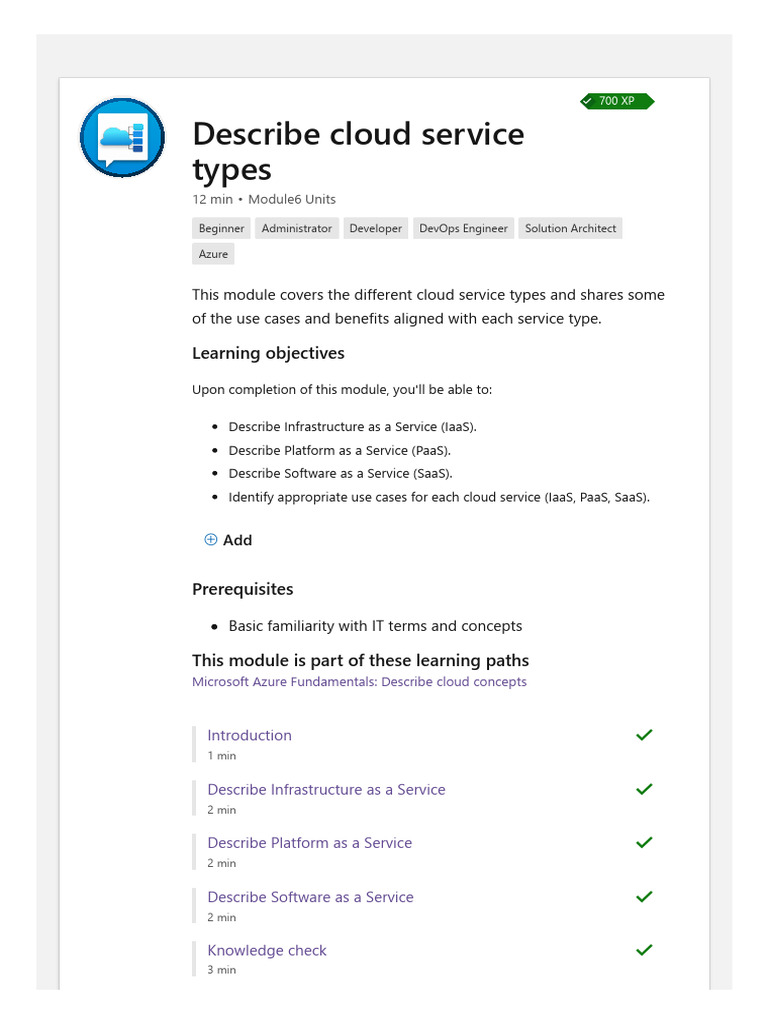The height and width of the screenshot is (1024, 768).
Task: Click the Infrastructure as a Service checkmark
Action: pyautogui.click(x=644, y=789)
